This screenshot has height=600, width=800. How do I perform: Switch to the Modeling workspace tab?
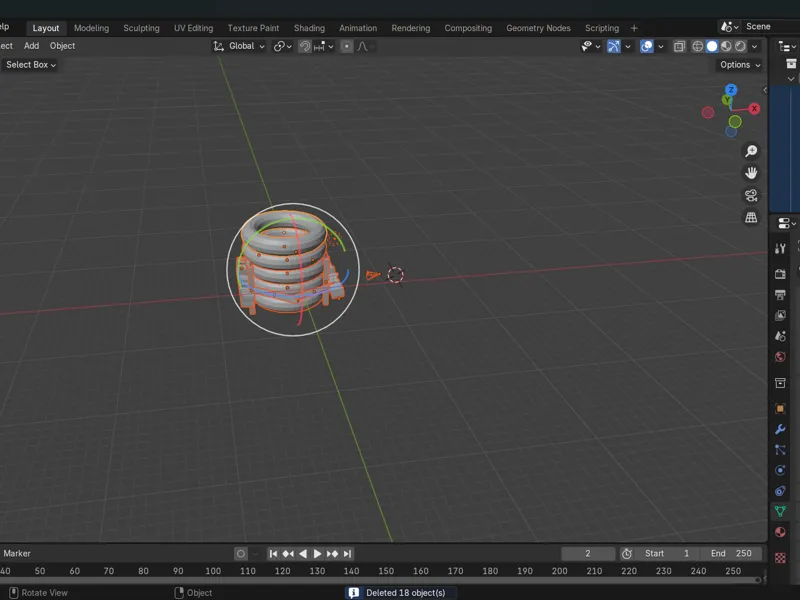(x=91, y=28)
